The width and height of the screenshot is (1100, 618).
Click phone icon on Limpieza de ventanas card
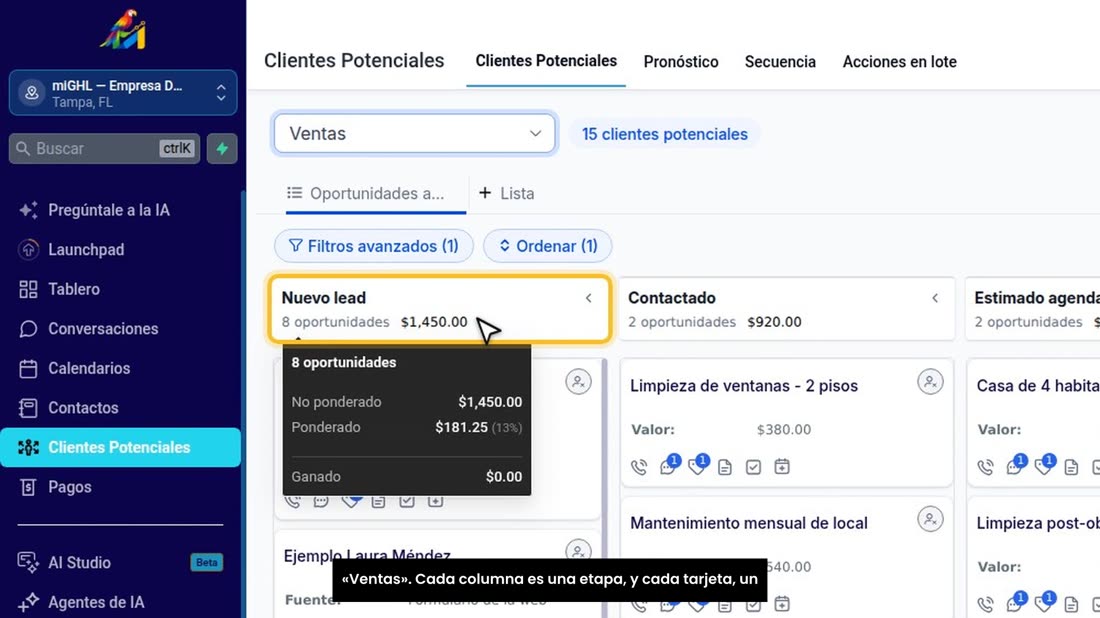click(639, 466)
